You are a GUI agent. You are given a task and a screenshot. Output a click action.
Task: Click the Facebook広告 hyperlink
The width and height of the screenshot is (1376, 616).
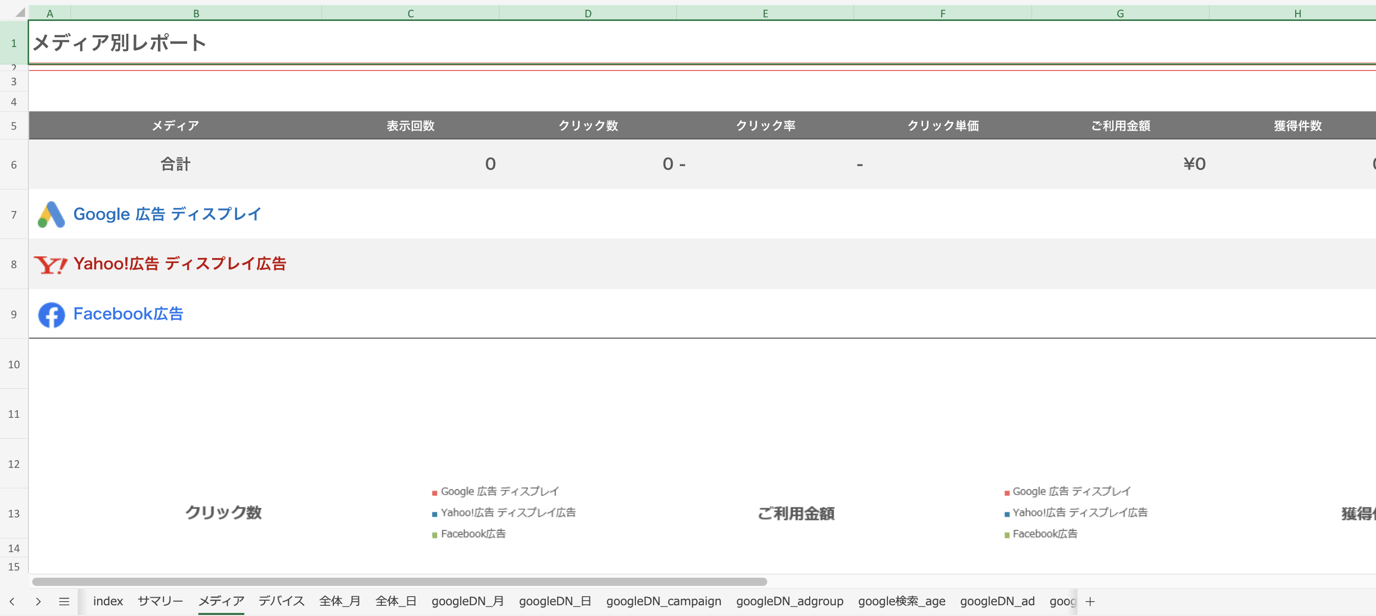click(x=128, y=313)
